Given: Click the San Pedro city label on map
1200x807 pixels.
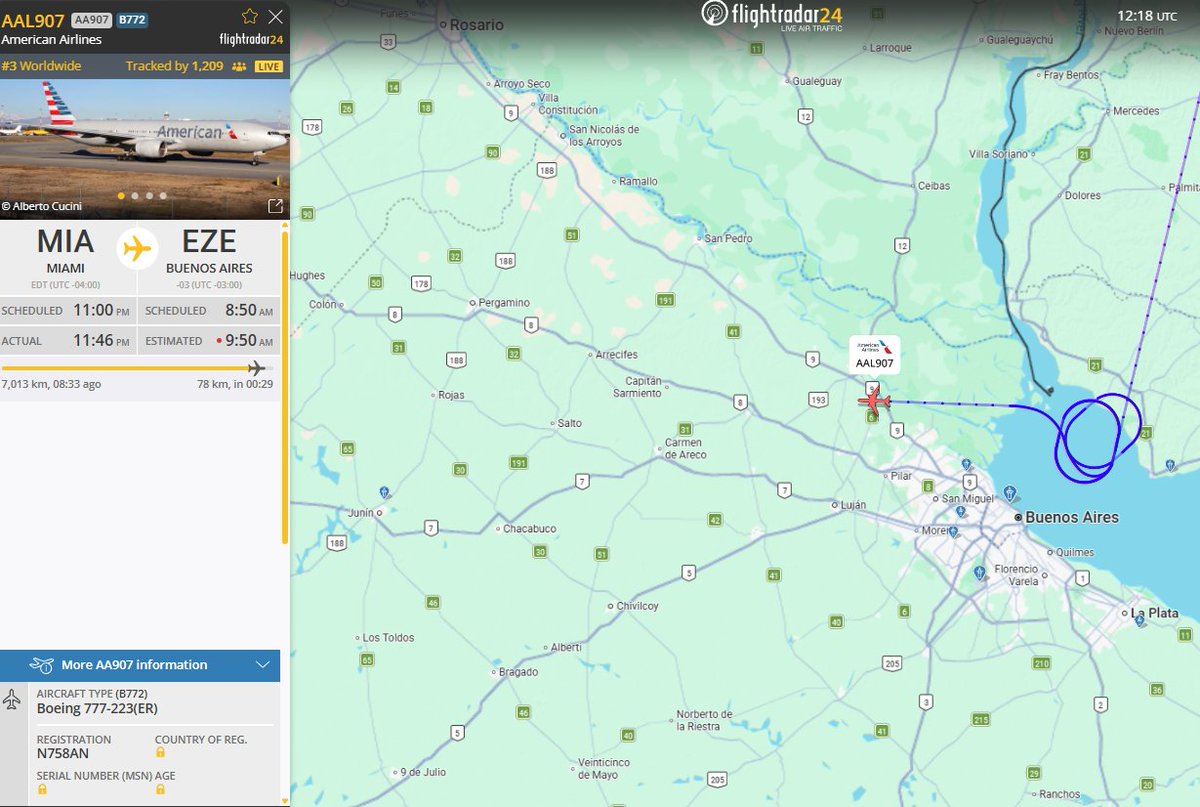Looking at the screenshot, I should click(x=728, y=239).
